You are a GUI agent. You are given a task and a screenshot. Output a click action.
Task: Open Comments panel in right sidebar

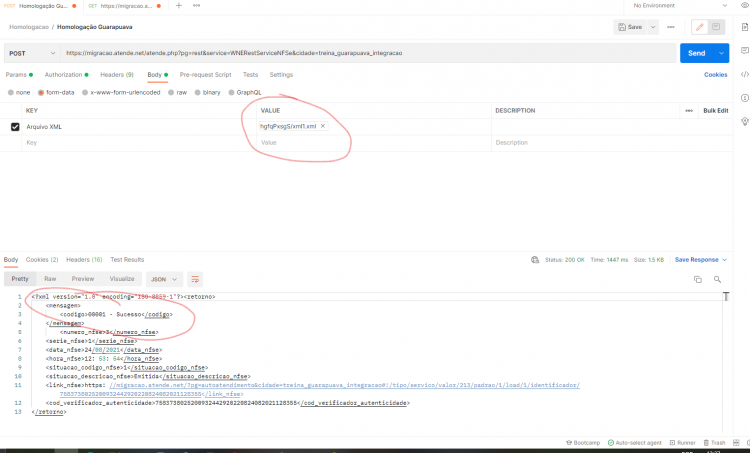click(x=745, y=51)
